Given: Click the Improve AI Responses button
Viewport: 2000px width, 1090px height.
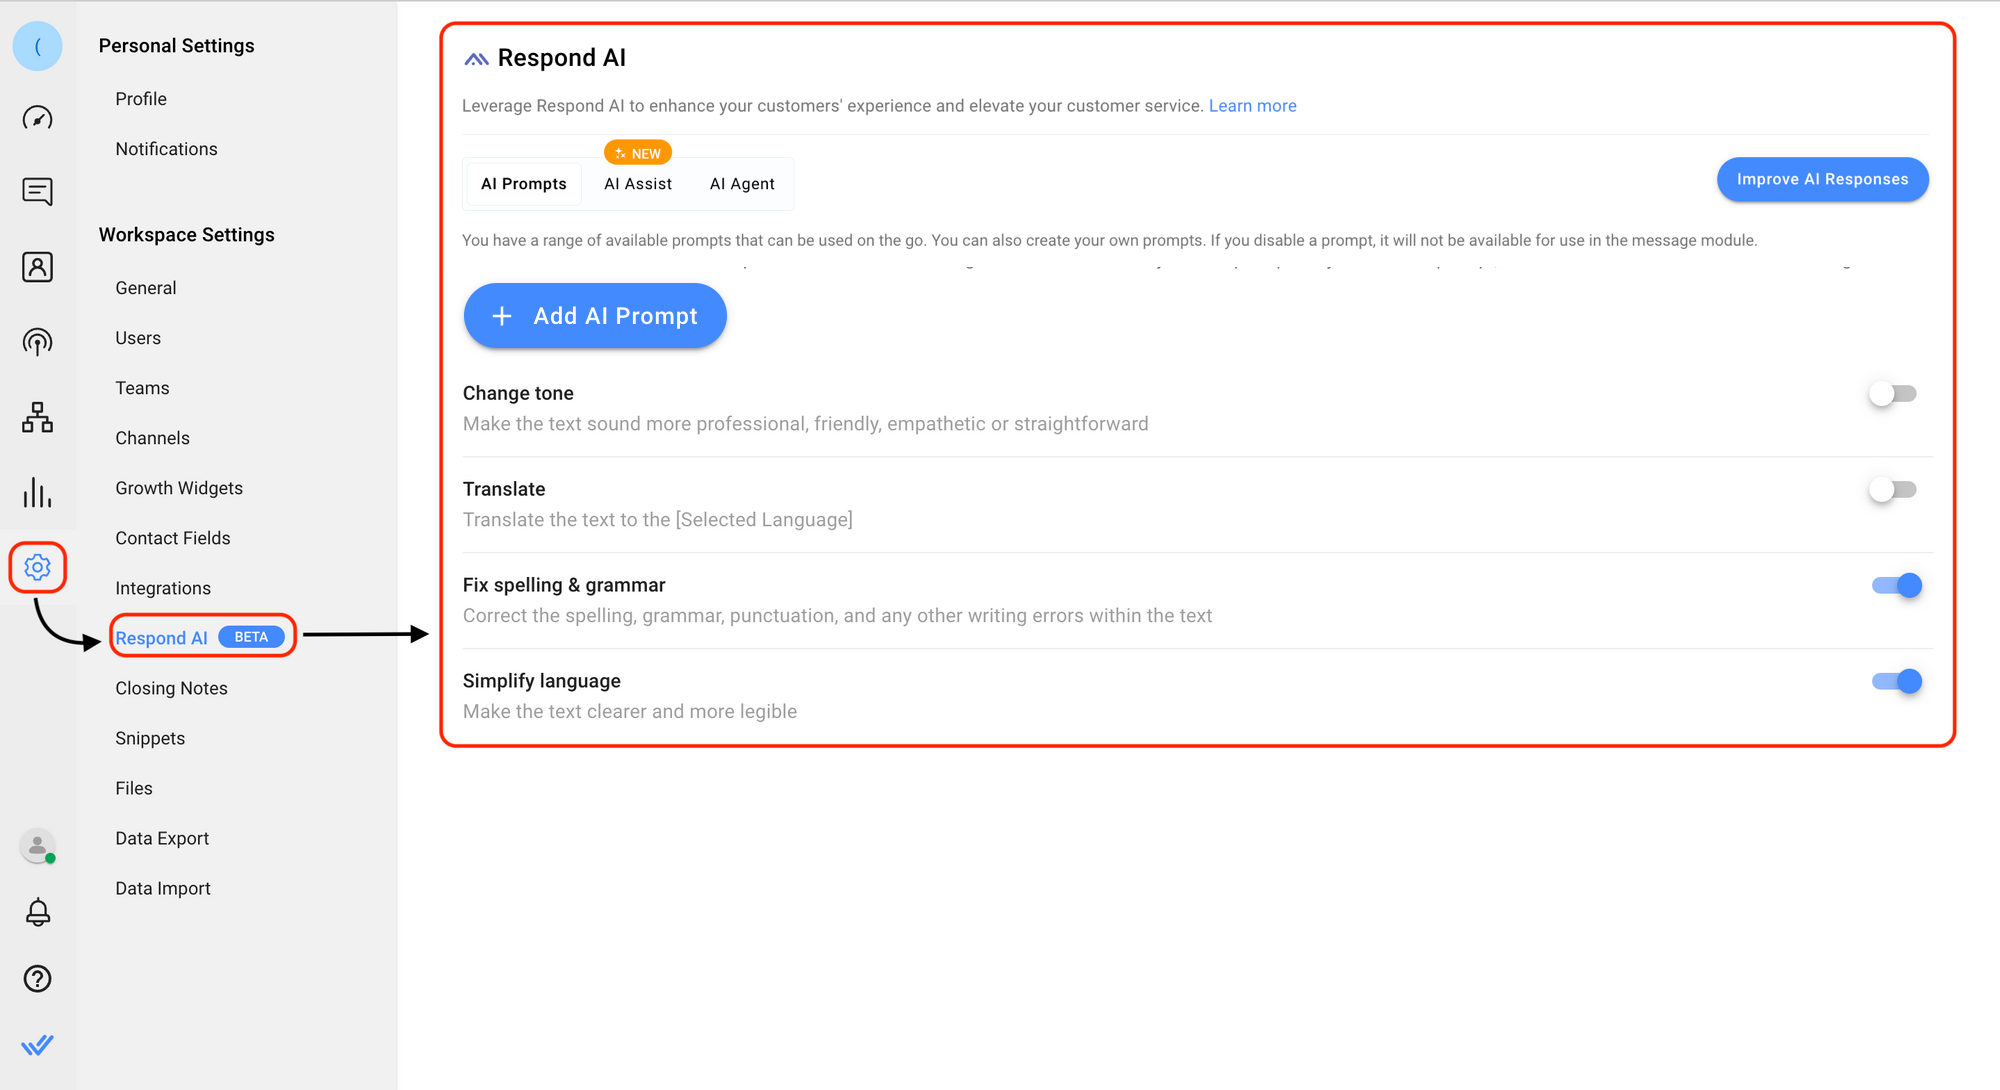Looking at the screenshot, I should [x=1821, y=179].
